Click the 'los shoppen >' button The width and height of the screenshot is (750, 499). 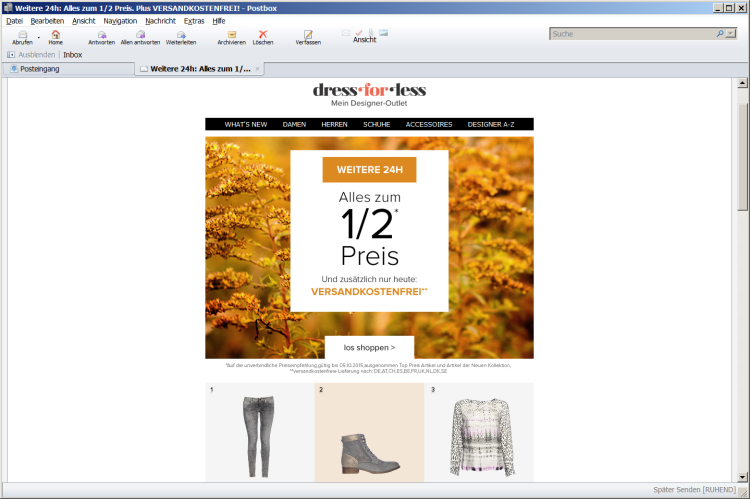point(369,347)
